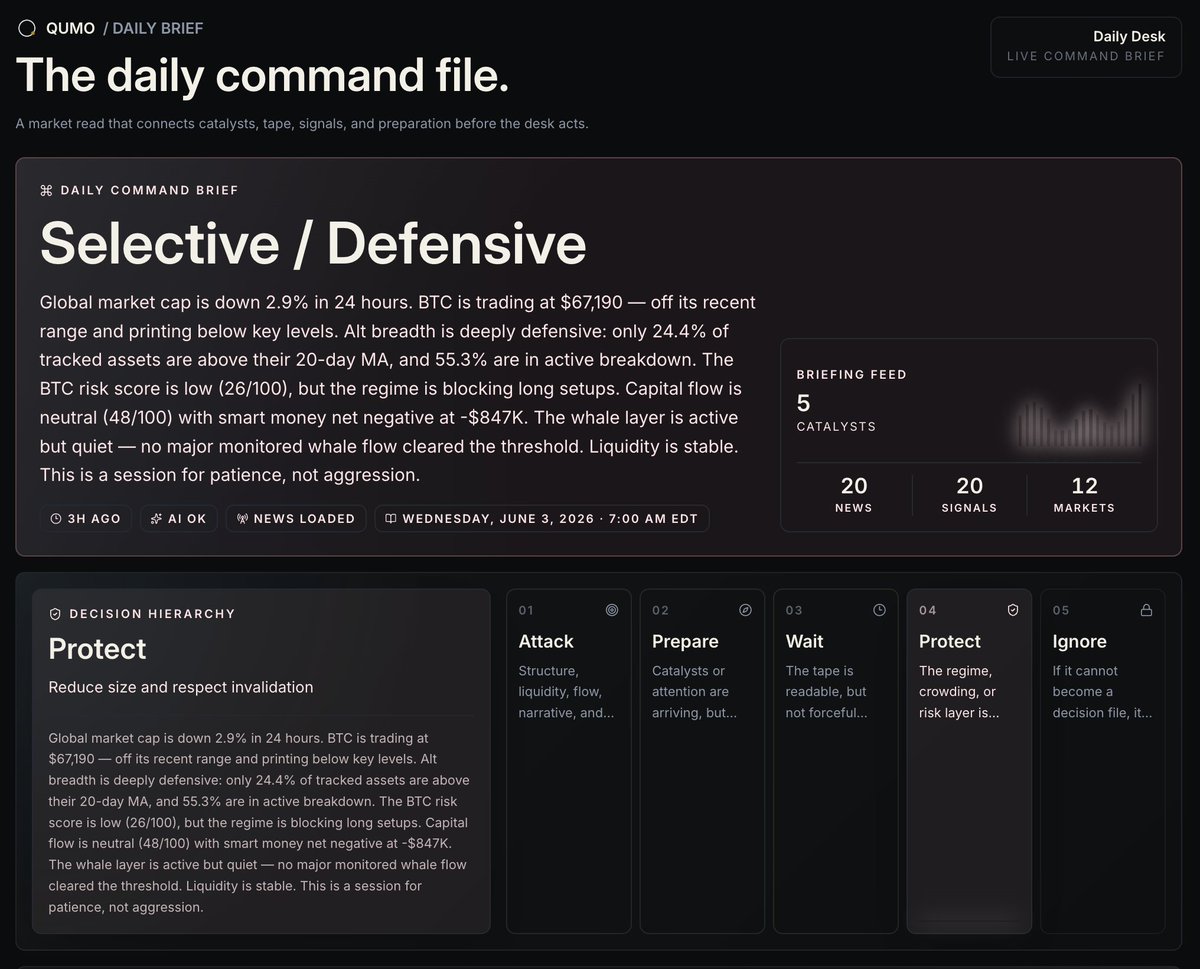Click 'The daily command file.' page title
Screen dimensions: 1200x969
coord(263,75)
